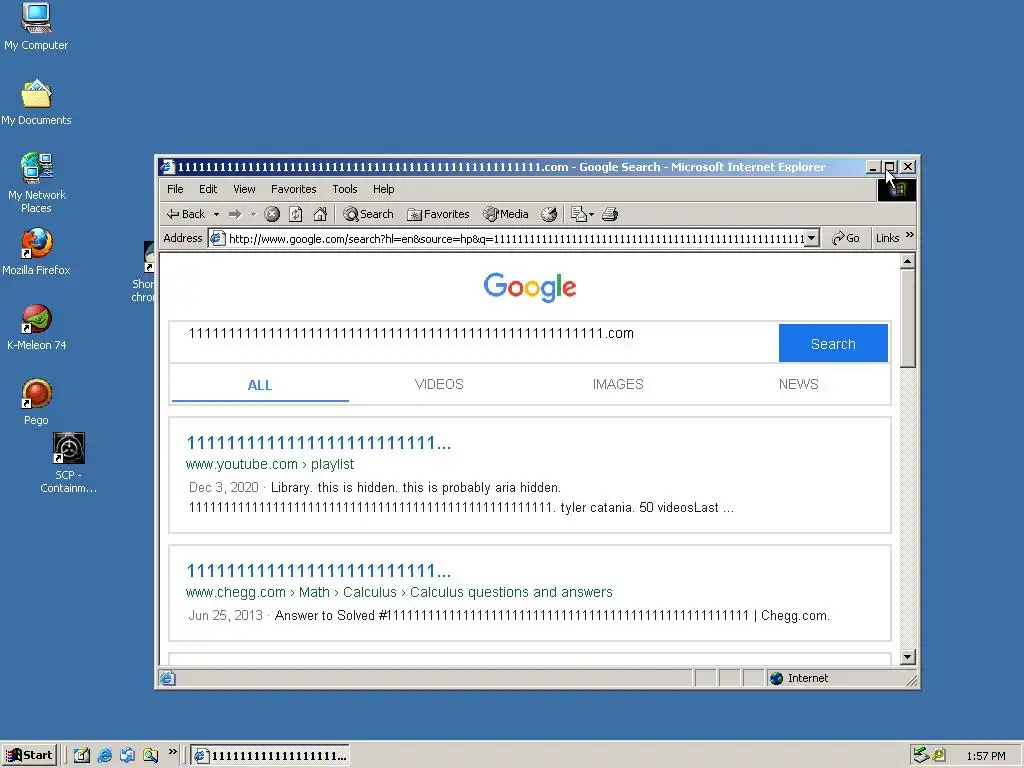Viewport: 1024px width, 768px height.
Task: Click the IE page icon in status bar
Action: click(x=168, y=679)
